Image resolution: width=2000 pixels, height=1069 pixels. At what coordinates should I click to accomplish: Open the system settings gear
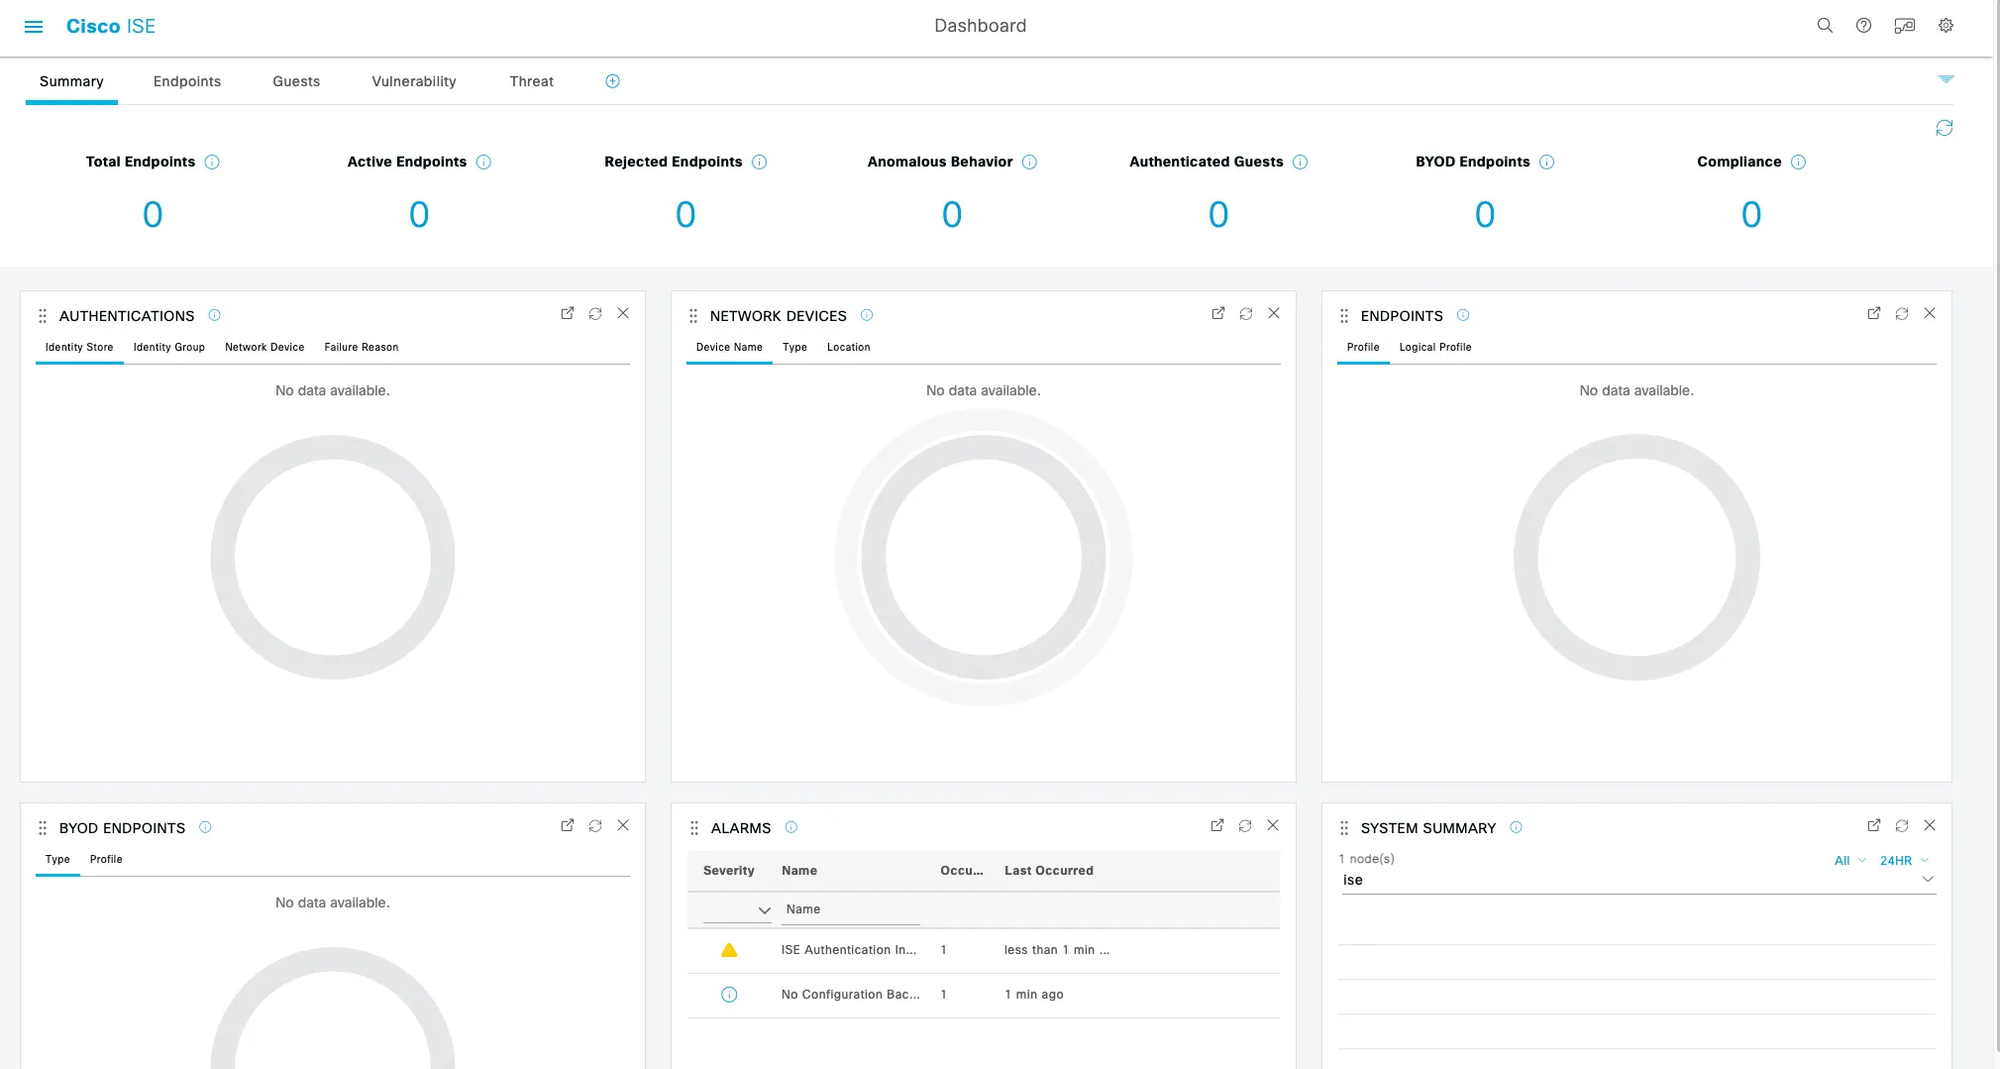pyautogui.click(x=1945, y=25)
